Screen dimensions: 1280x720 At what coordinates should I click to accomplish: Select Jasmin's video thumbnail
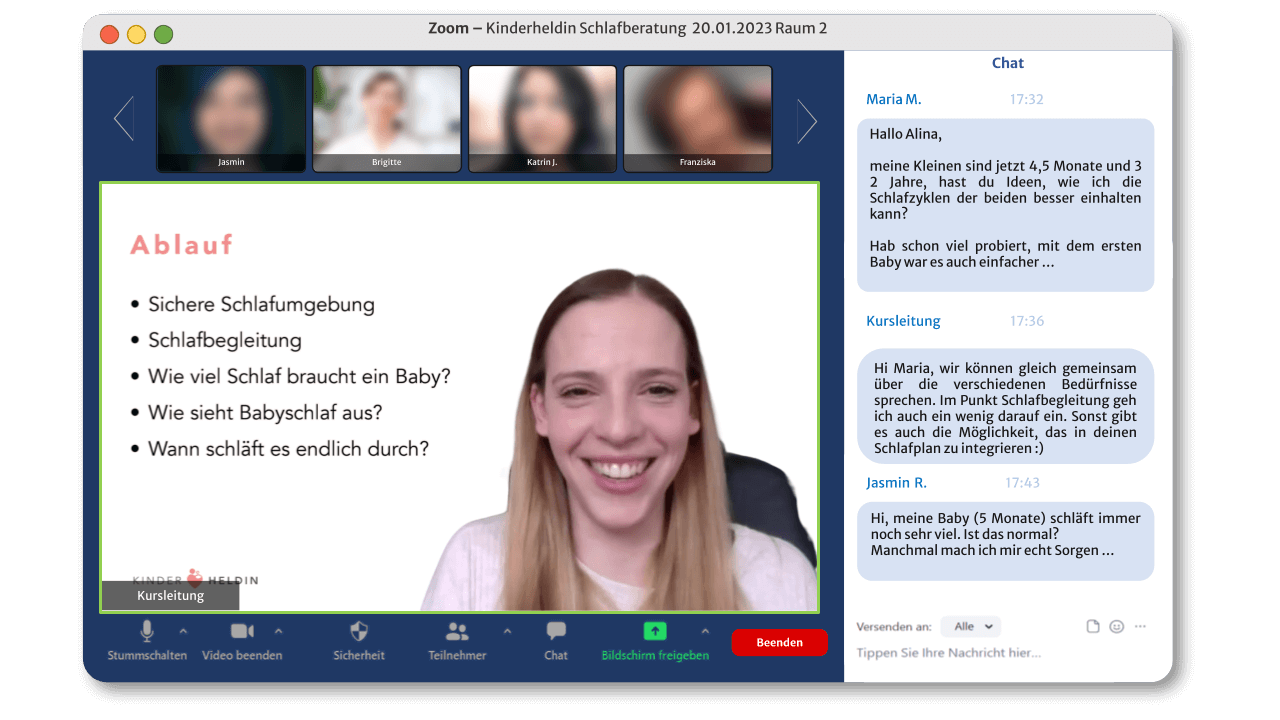(x=231, y=119)
